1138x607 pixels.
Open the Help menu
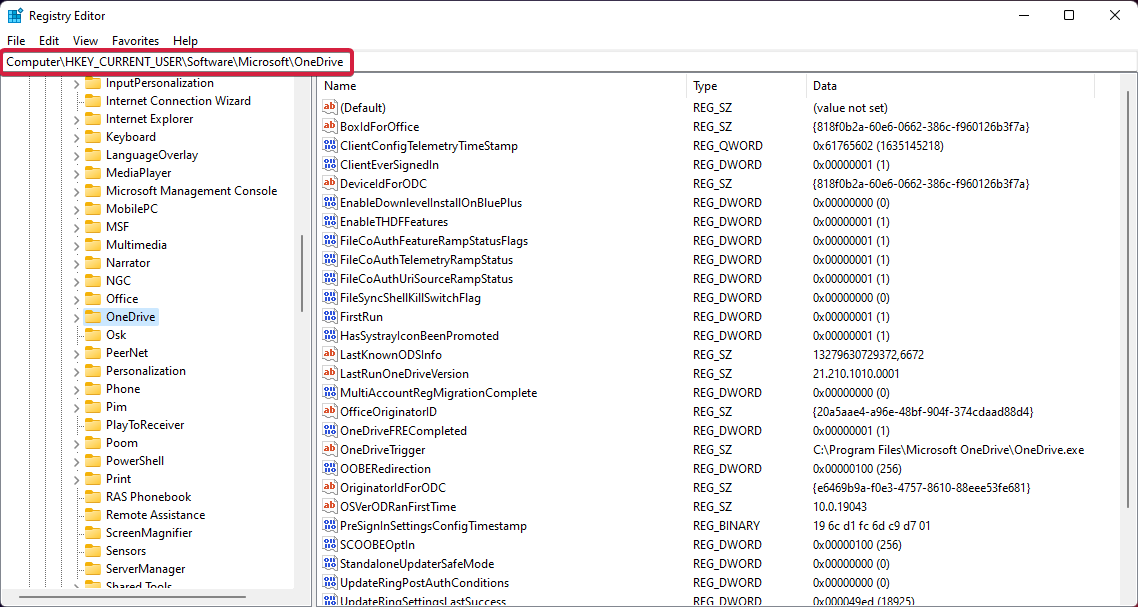pos(186,41)
